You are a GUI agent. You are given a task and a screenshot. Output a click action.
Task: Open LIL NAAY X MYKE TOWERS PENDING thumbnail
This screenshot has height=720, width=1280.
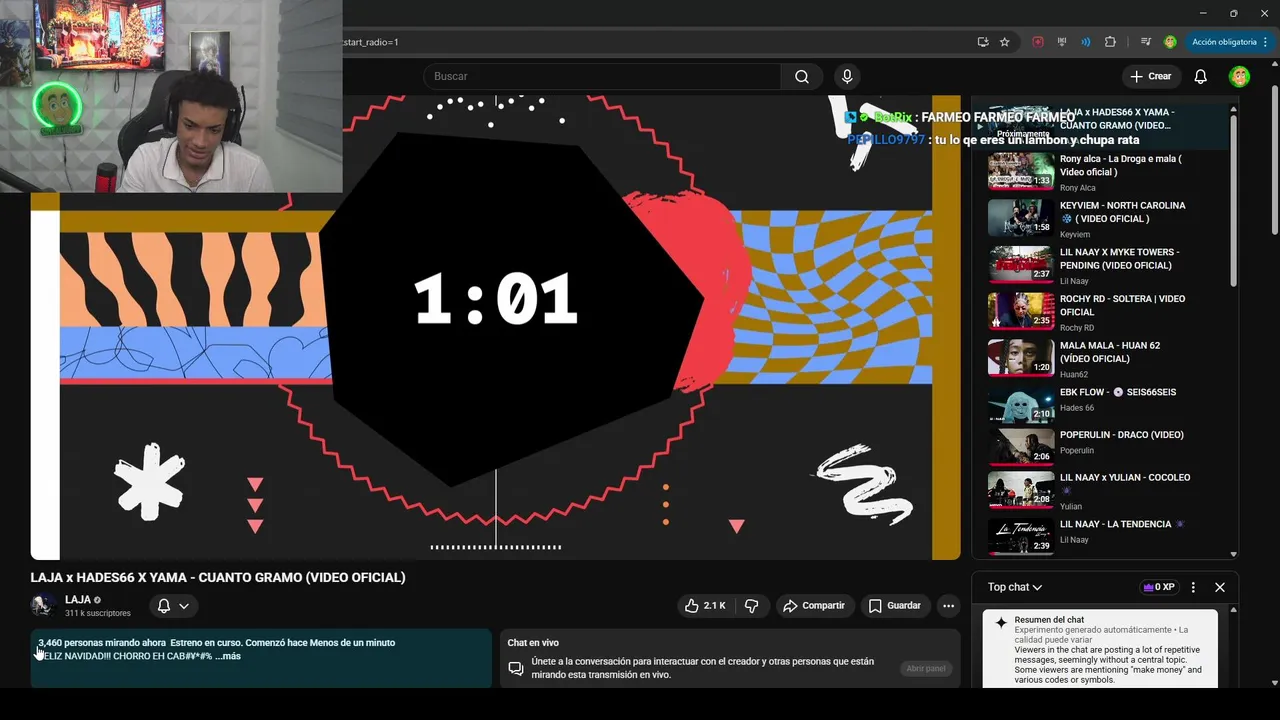coord(1021,265)
